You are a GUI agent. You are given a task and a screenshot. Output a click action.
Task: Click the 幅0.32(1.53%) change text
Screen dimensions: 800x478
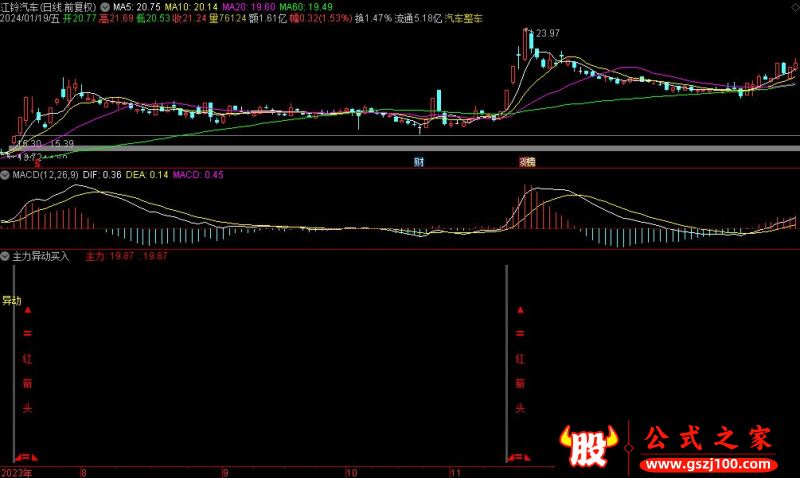(x=321, y=18)
